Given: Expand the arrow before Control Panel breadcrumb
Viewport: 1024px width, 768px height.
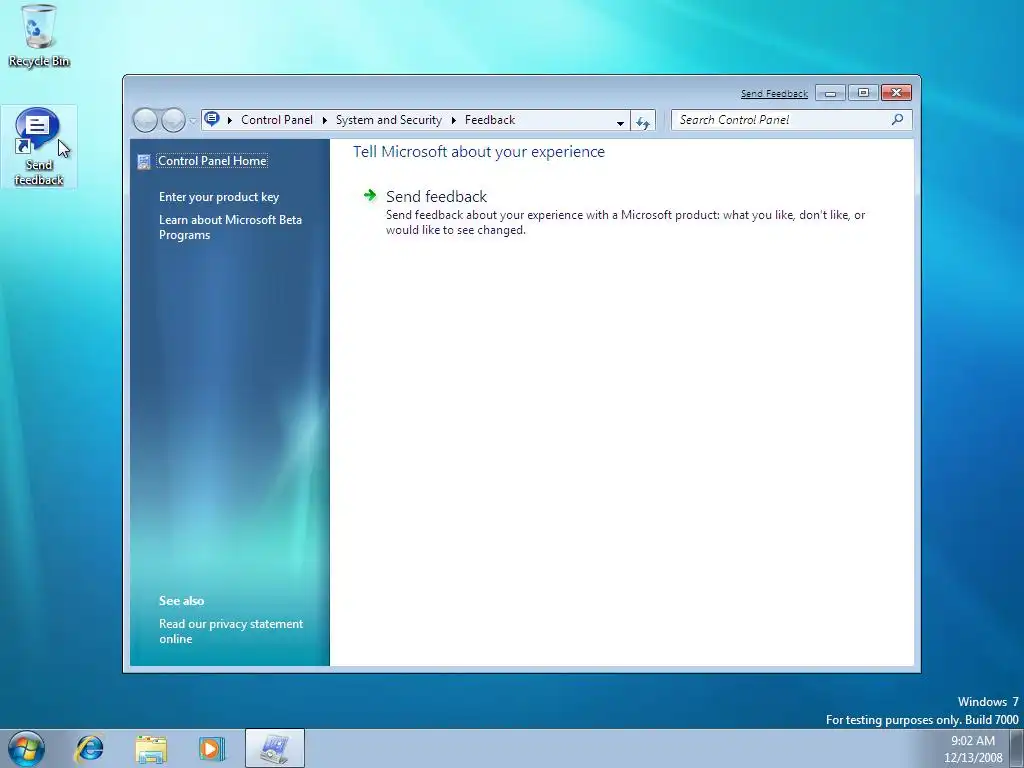Looking at the screenshot, I should 230,120.
